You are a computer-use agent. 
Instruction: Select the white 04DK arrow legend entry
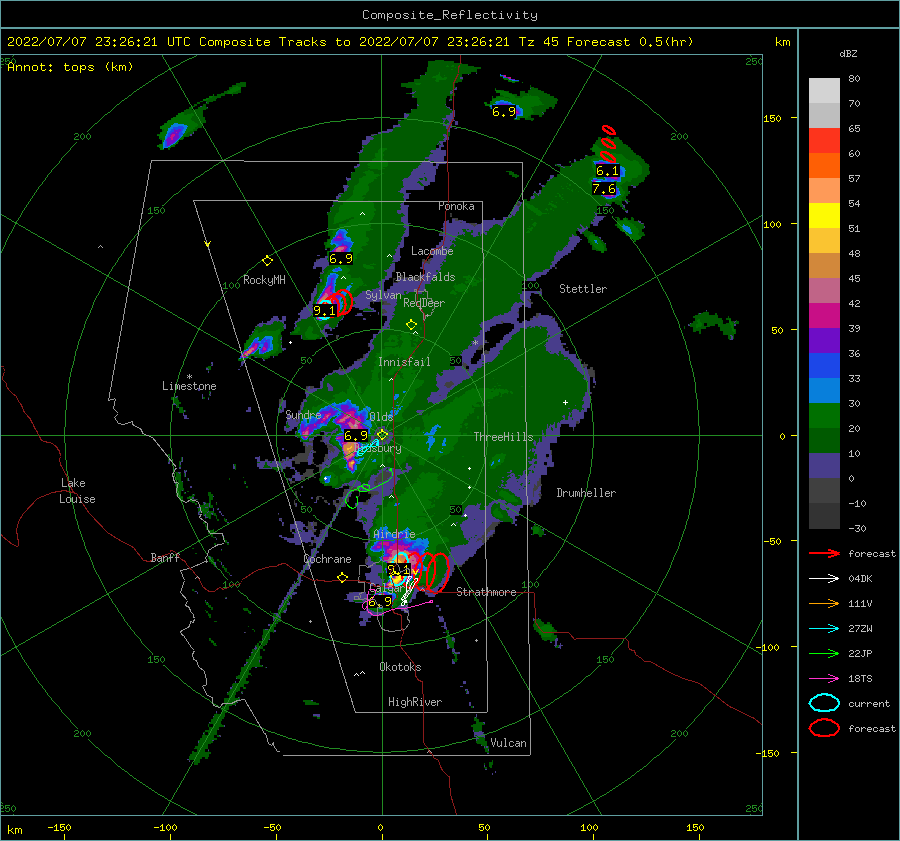pyautogui.click(x=824, y=578)
